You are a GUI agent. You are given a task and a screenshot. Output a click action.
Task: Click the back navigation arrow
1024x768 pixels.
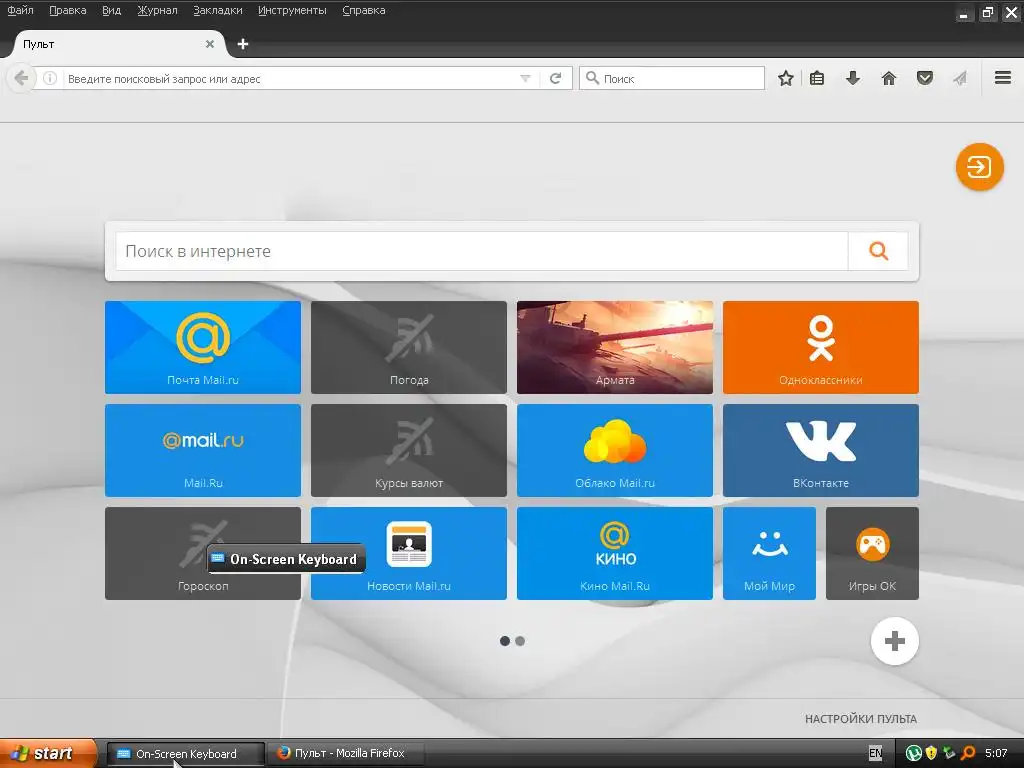click(21, 78)
